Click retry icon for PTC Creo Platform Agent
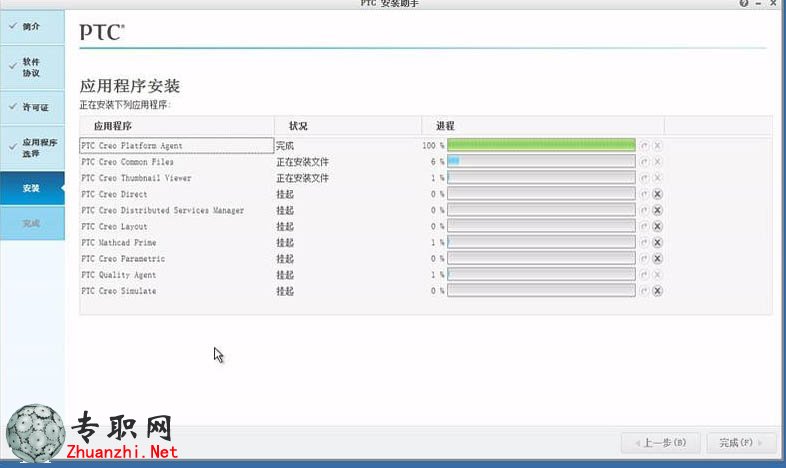786x468 pixels. click(x=644, y=146)
